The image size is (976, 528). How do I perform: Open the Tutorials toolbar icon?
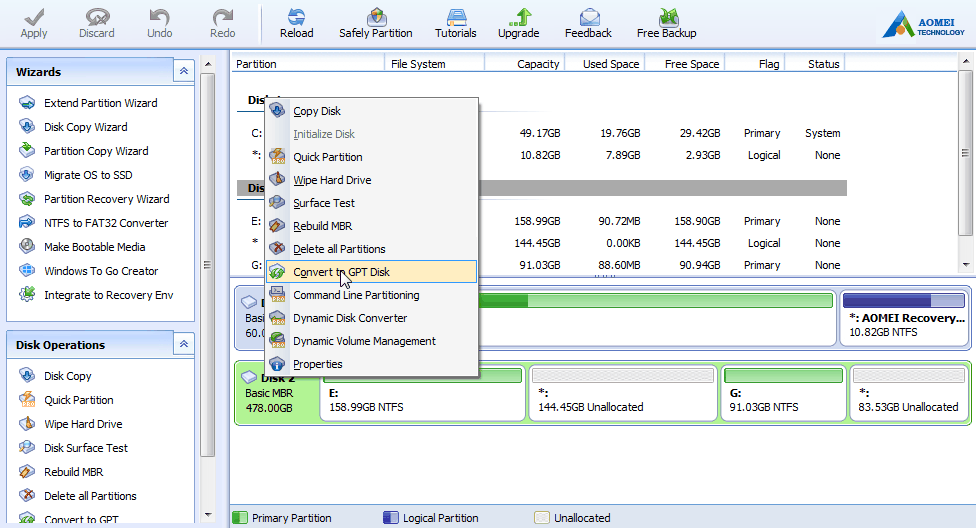coord(456,17)
